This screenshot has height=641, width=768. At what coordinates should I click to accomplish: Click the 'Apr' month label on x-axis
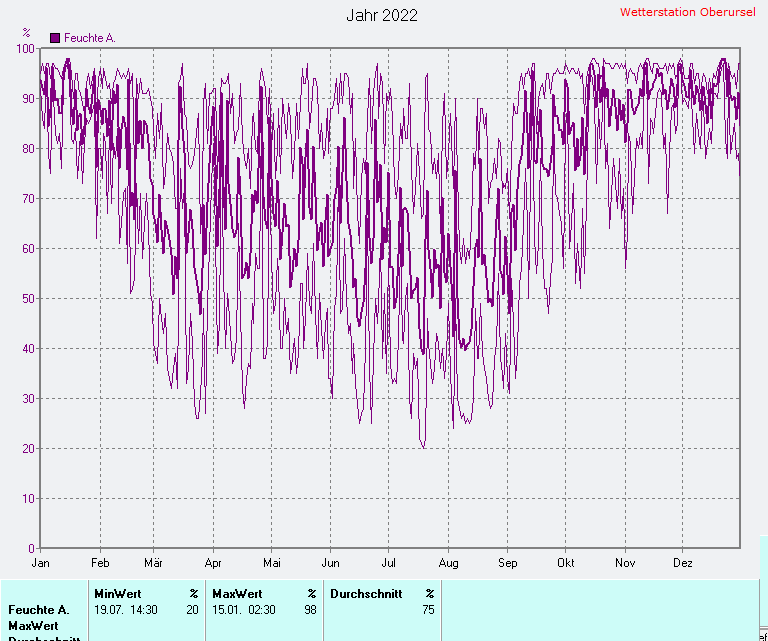[x=213, y=563]
